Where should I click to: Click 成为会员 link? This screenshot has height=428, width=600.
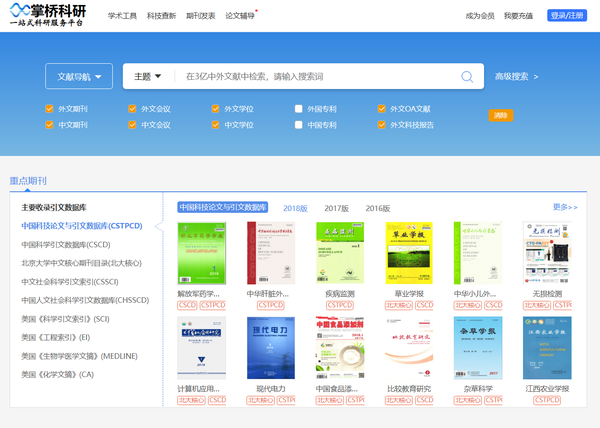(480, 16)
